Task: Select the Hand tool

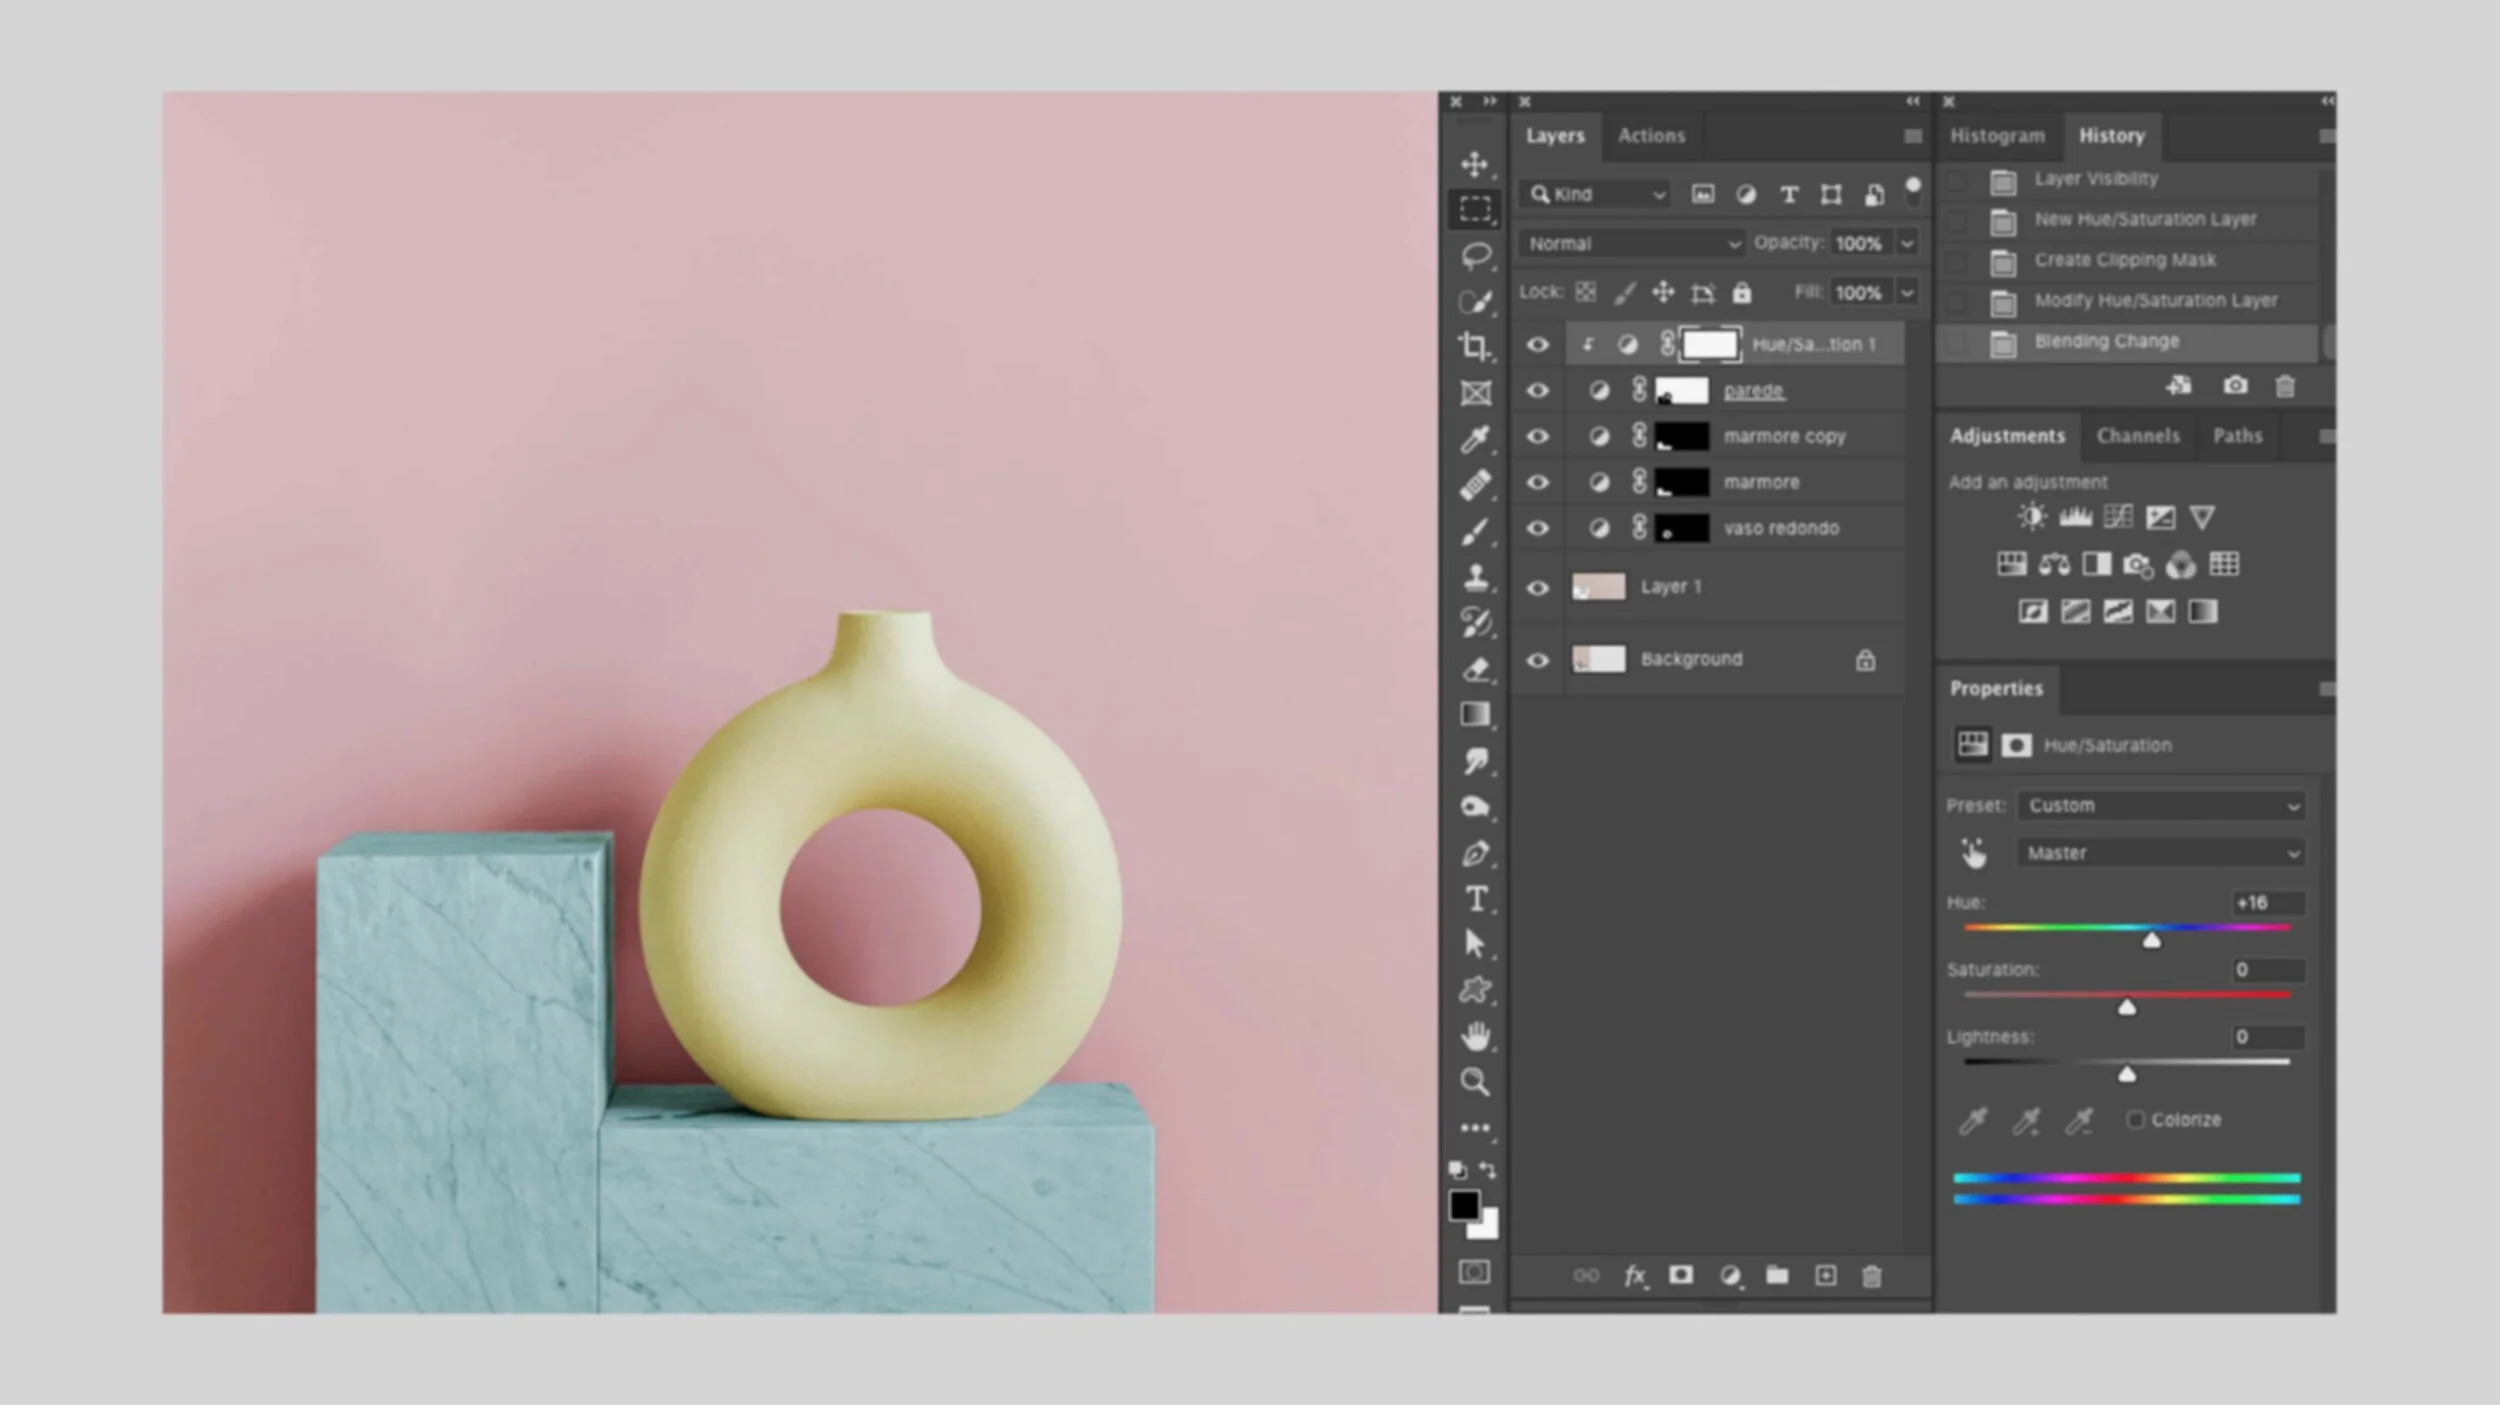Action: [x=1474, y=1036]
